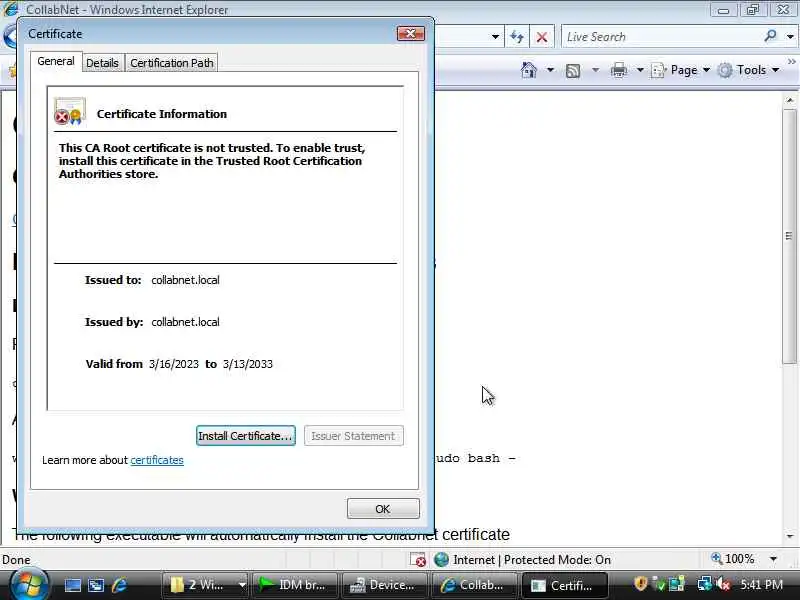Click the RSS feeds icon
The height and width of the screenshot is (600, 800).
point(573,70)
